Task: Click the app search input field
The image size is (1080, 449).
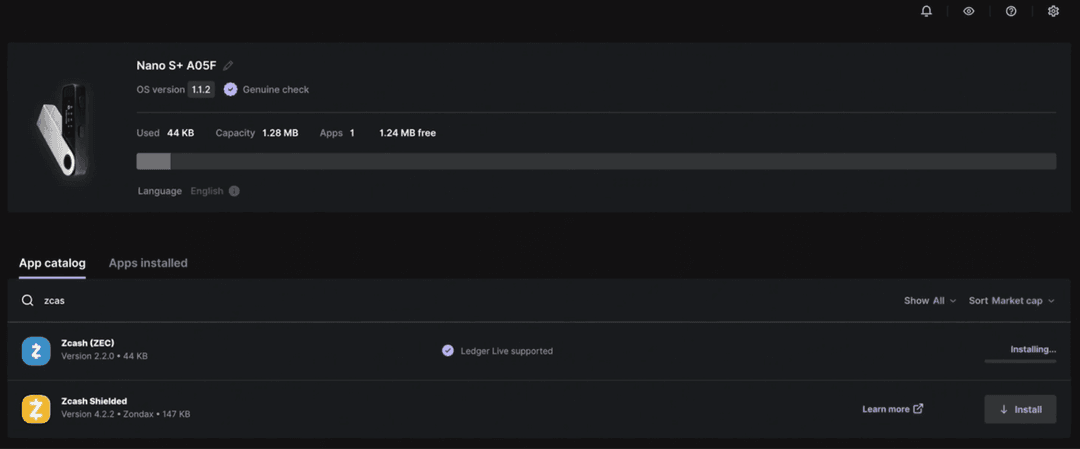Action: 400,300
